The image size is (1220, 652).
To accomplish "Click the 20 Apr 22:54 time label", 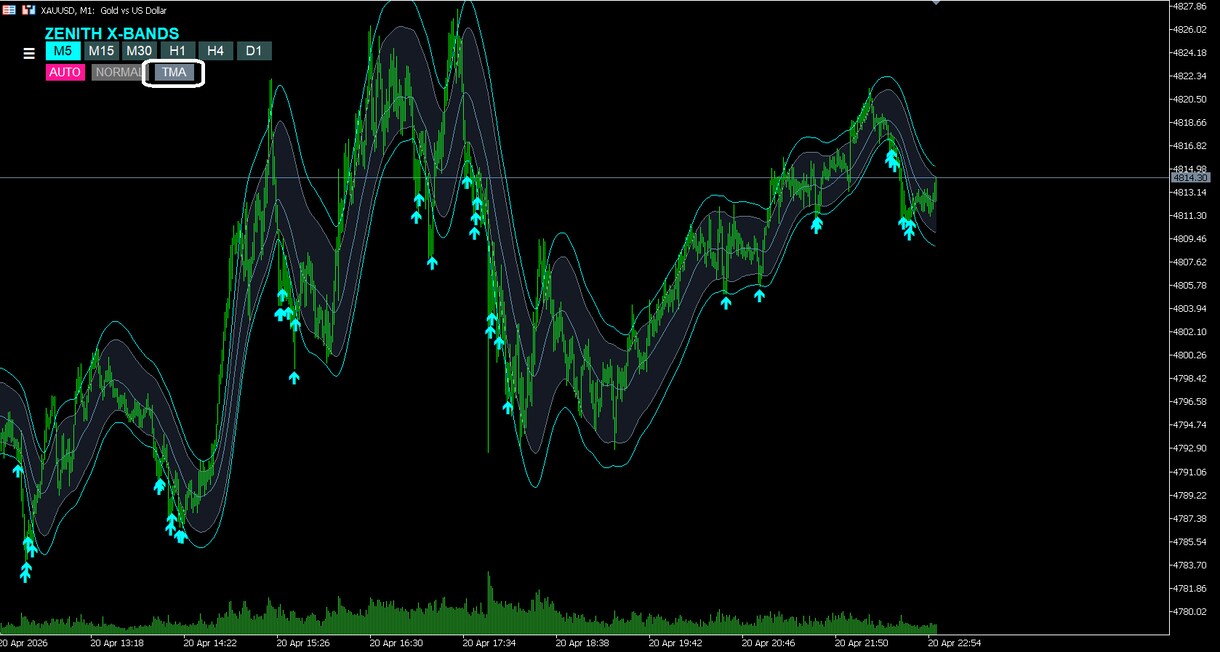I will (955, 643).
